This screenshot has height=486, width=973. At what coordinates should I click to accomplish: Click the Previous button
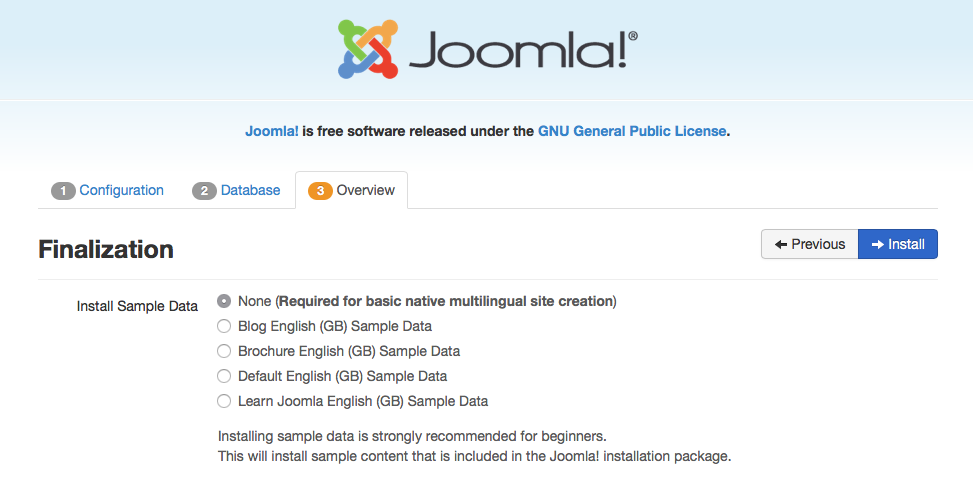[810, 244]
